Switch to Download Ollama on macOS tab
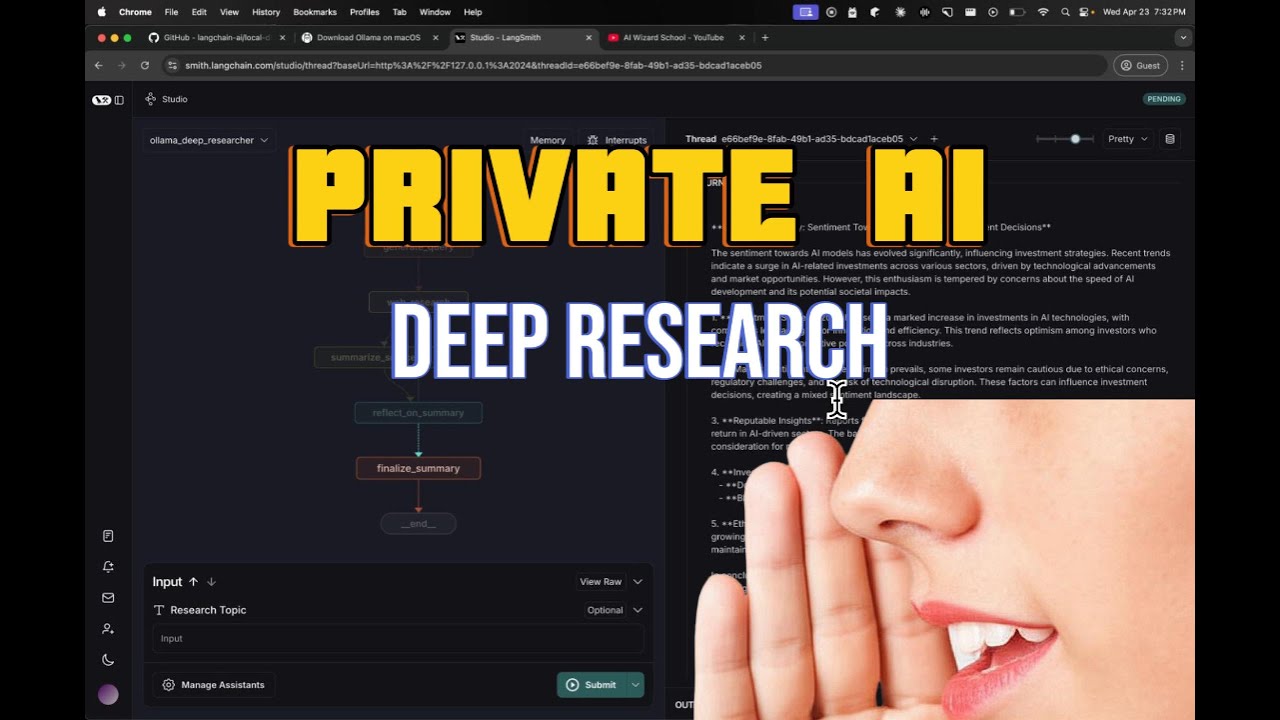This screenshot has width=1280, height=720. coord(369,37)
